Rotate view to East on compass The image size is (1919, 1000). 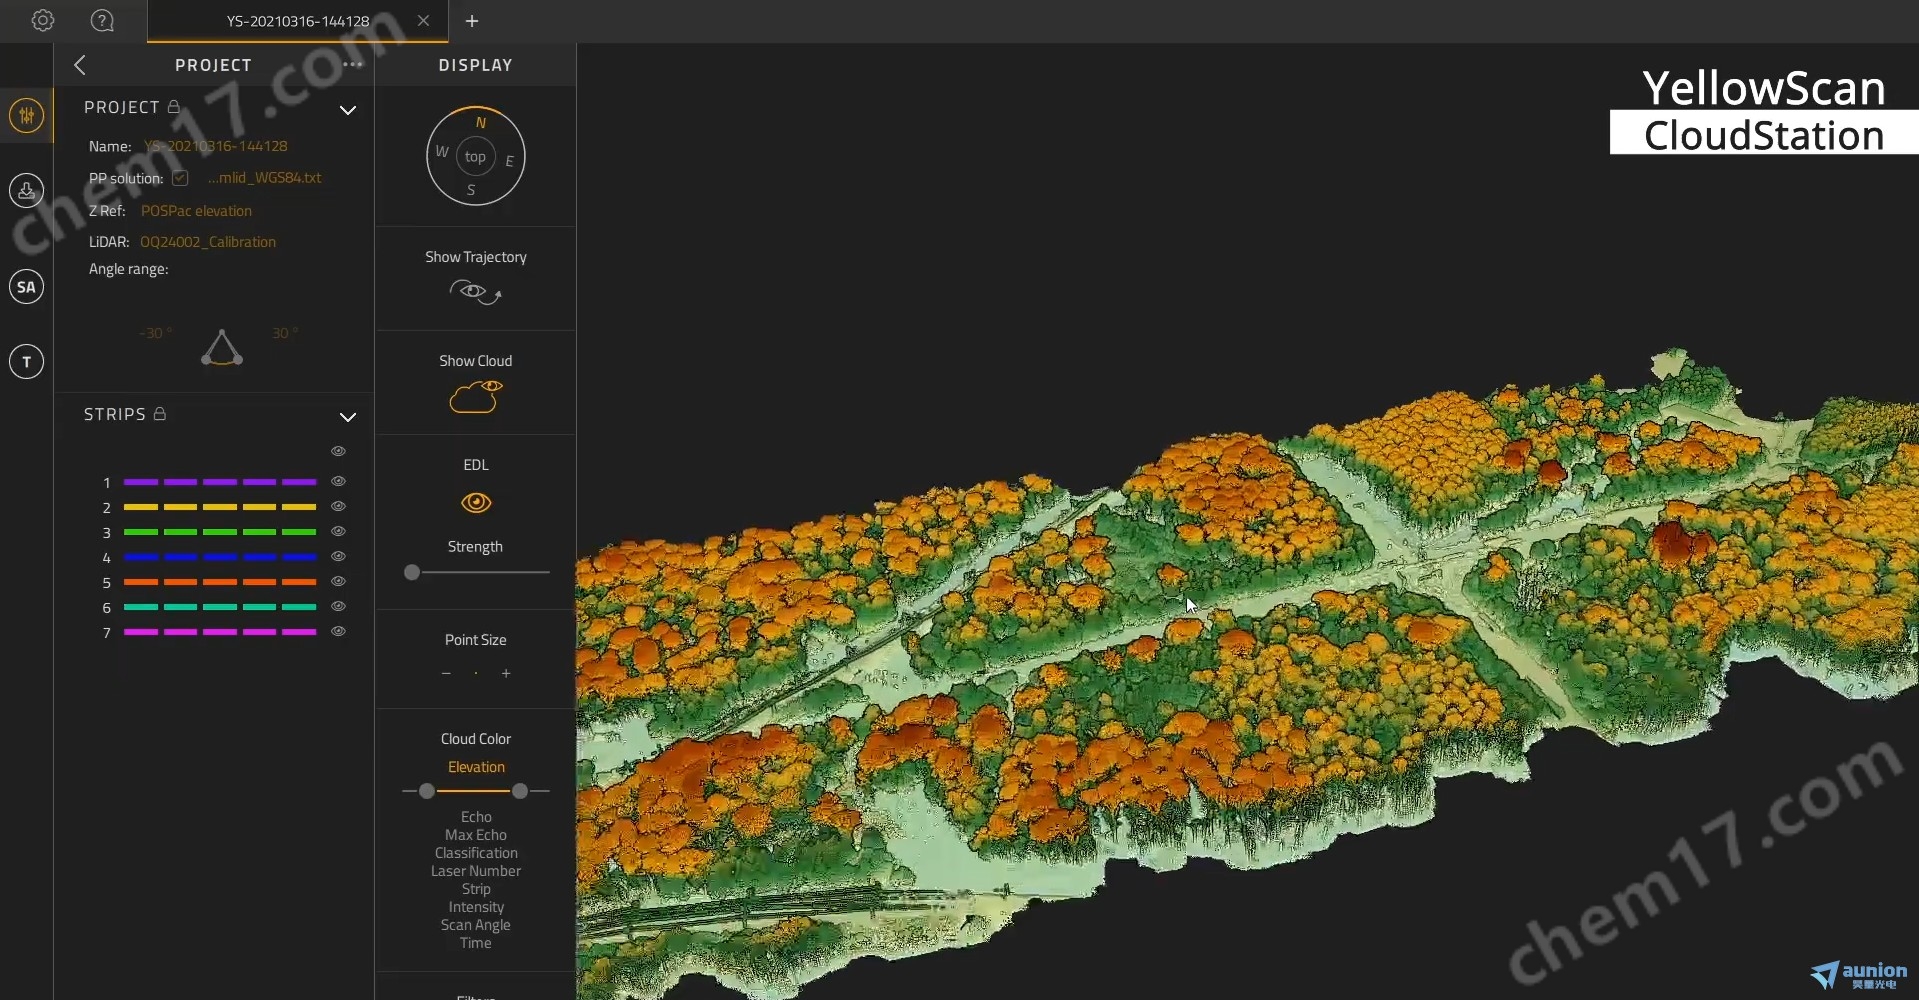(x=509, y=161)
